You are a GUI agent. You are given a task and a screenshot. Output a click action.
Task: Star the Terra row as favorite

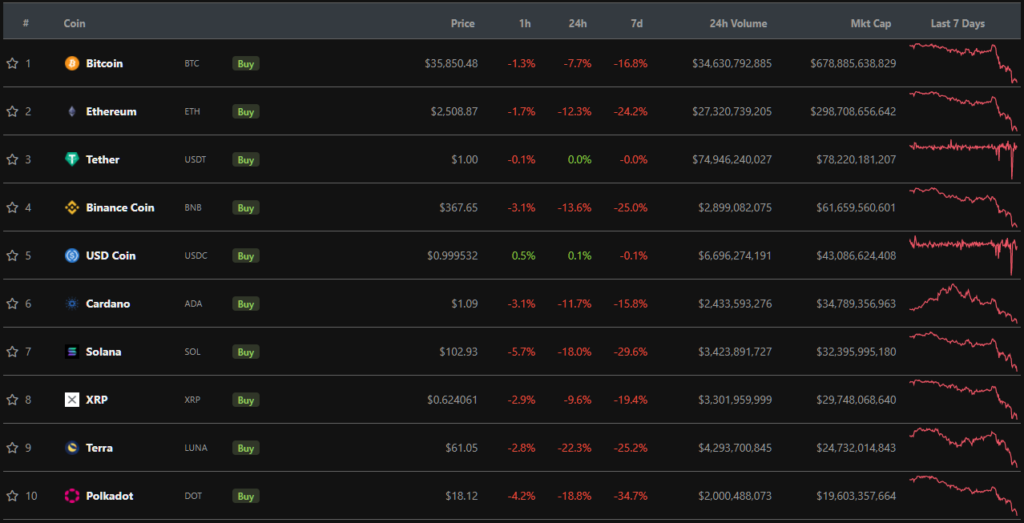(12, 448)
